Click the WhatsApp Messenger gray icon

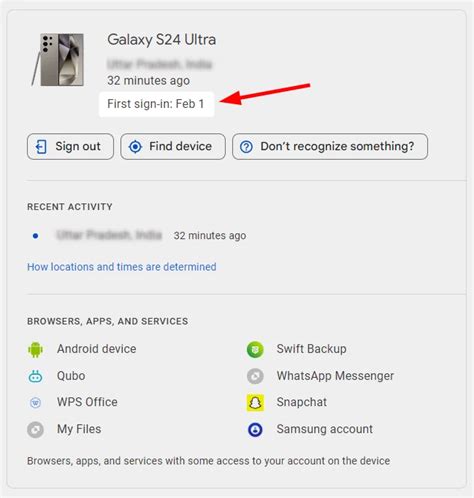point(255,376)
